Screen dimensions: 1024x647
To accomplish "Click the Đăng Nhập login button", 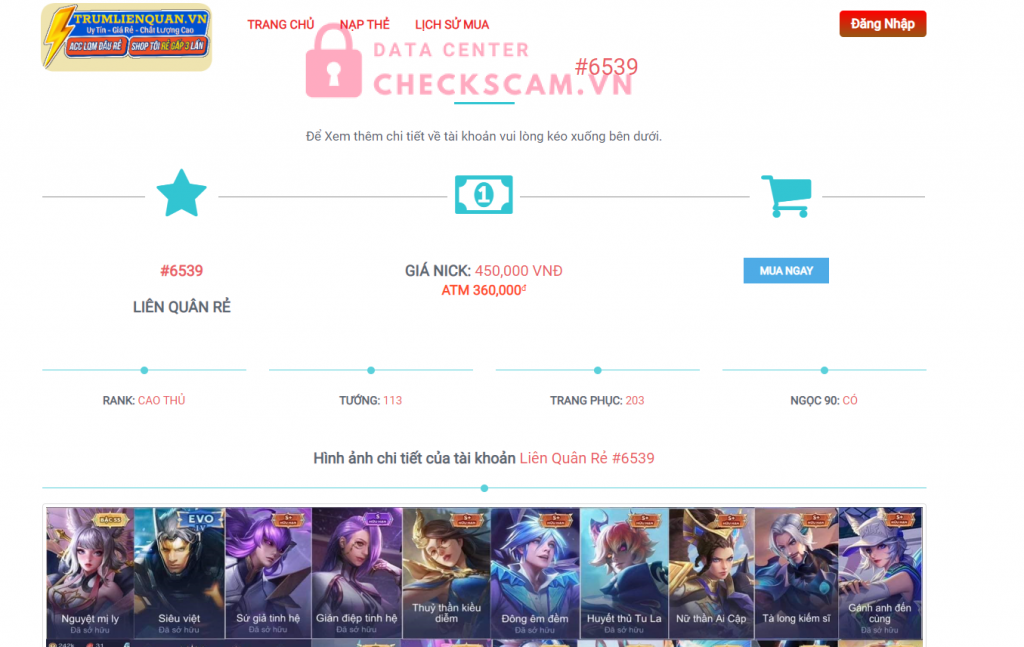I will 882,24.
